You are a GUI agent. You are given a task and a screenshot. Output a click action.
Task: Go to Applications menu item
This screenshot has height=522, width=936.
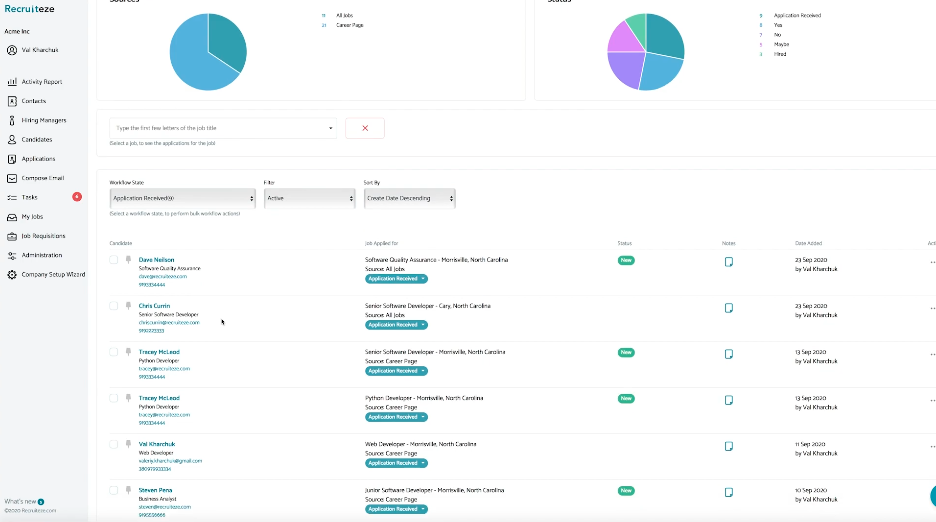(x=38, y=159)
